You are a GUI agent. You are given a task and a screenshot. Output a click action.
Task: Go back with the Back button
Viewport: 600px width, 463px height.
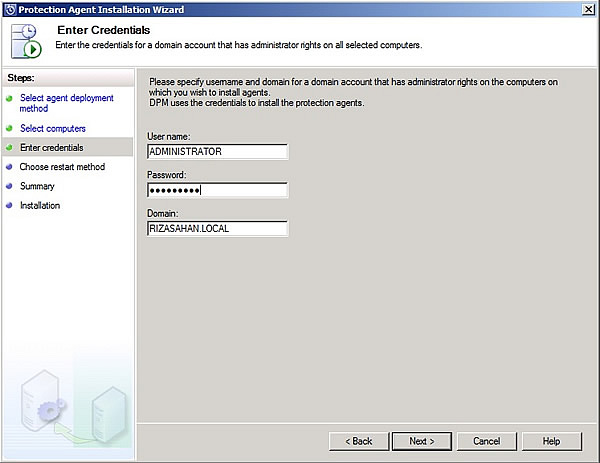358,441
